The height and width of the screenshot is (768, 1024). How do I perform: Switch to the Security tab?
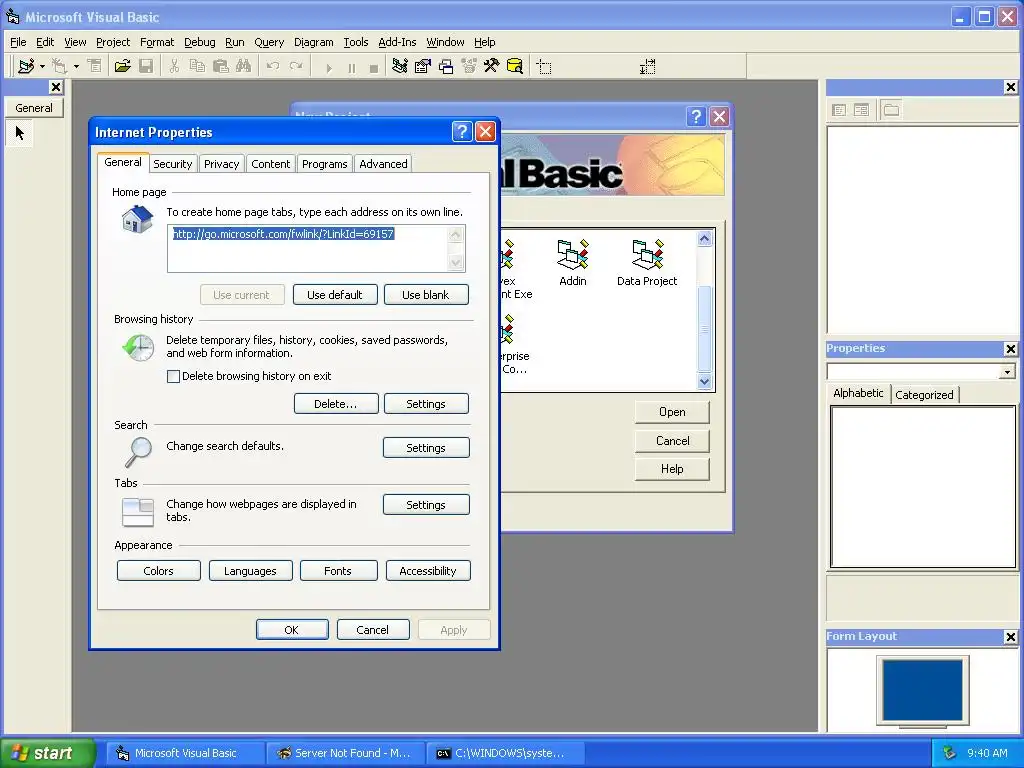point(172,164)
